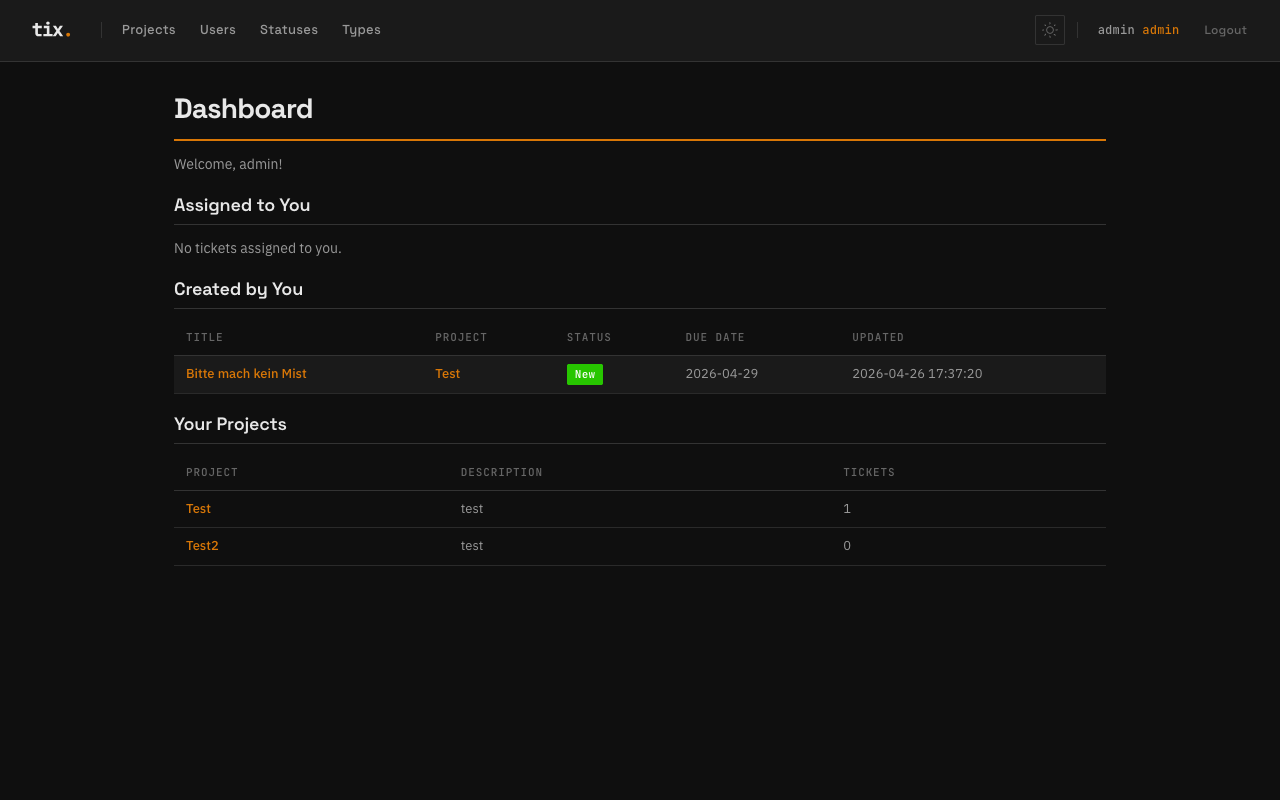
Task: Navigate to the Types page
Action: tap(361, 30)
